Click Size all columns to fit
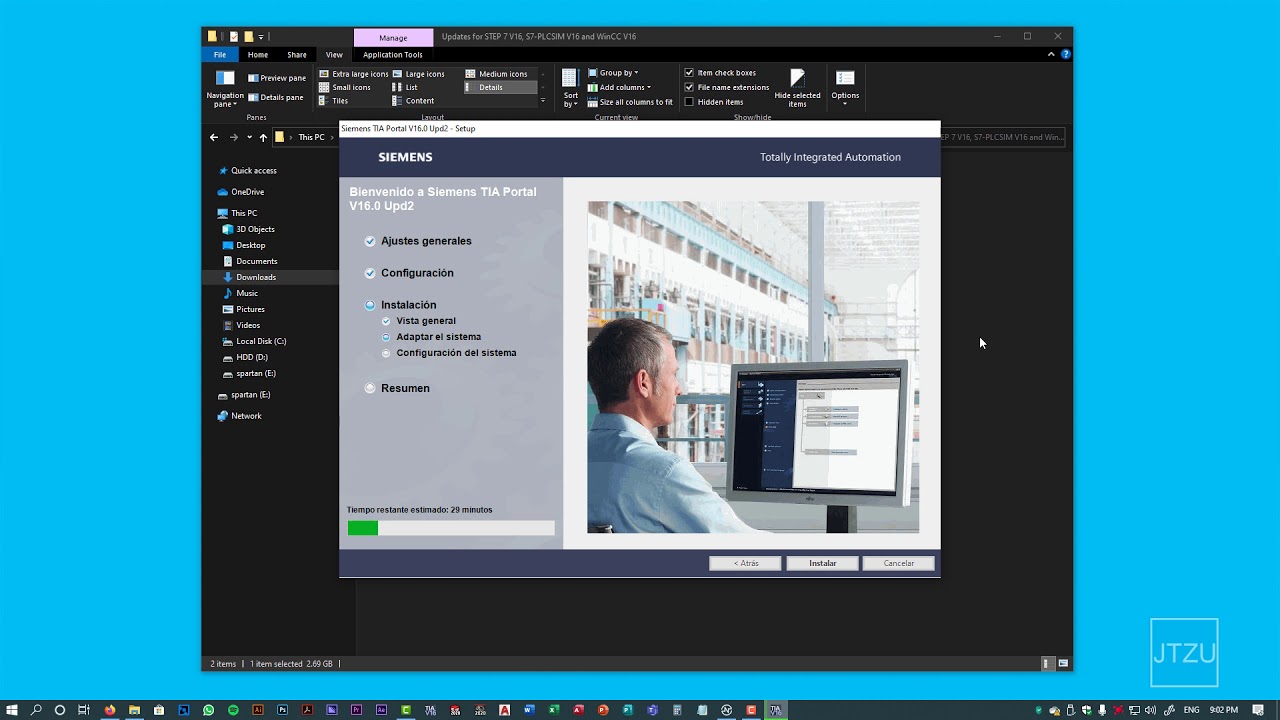 pos(630,102)
